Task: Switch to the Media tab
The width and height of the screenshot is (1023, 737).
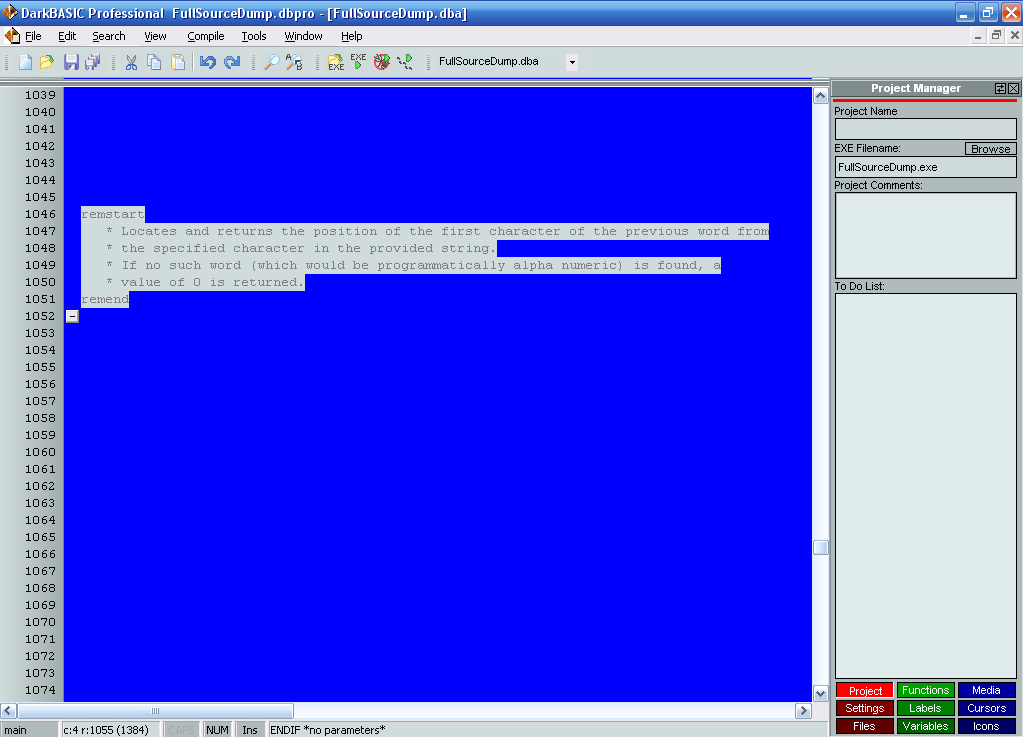Action: pyautogui.click(x=986, y=690)
